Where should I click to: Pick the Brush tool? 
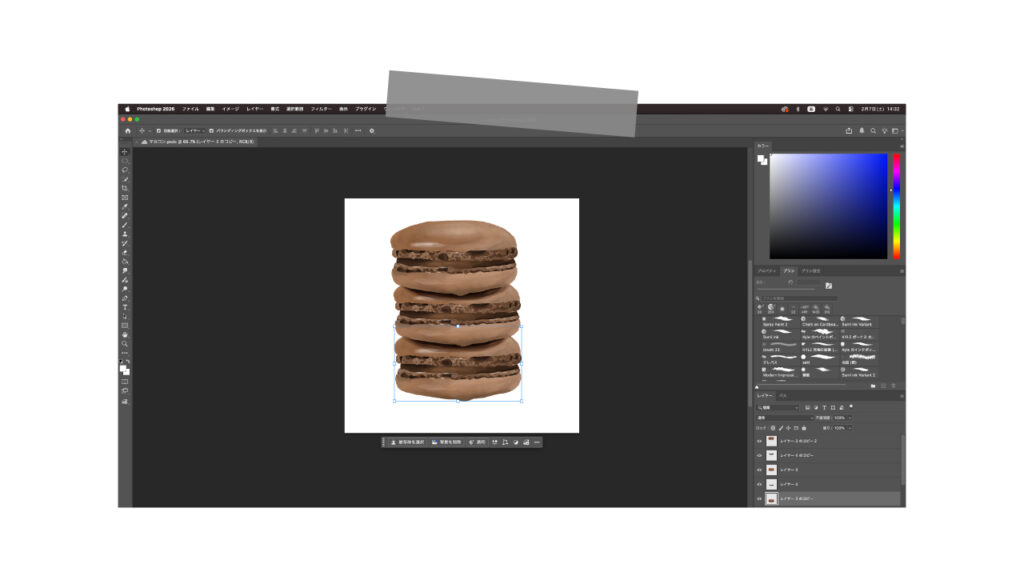[x=120, y=226]
